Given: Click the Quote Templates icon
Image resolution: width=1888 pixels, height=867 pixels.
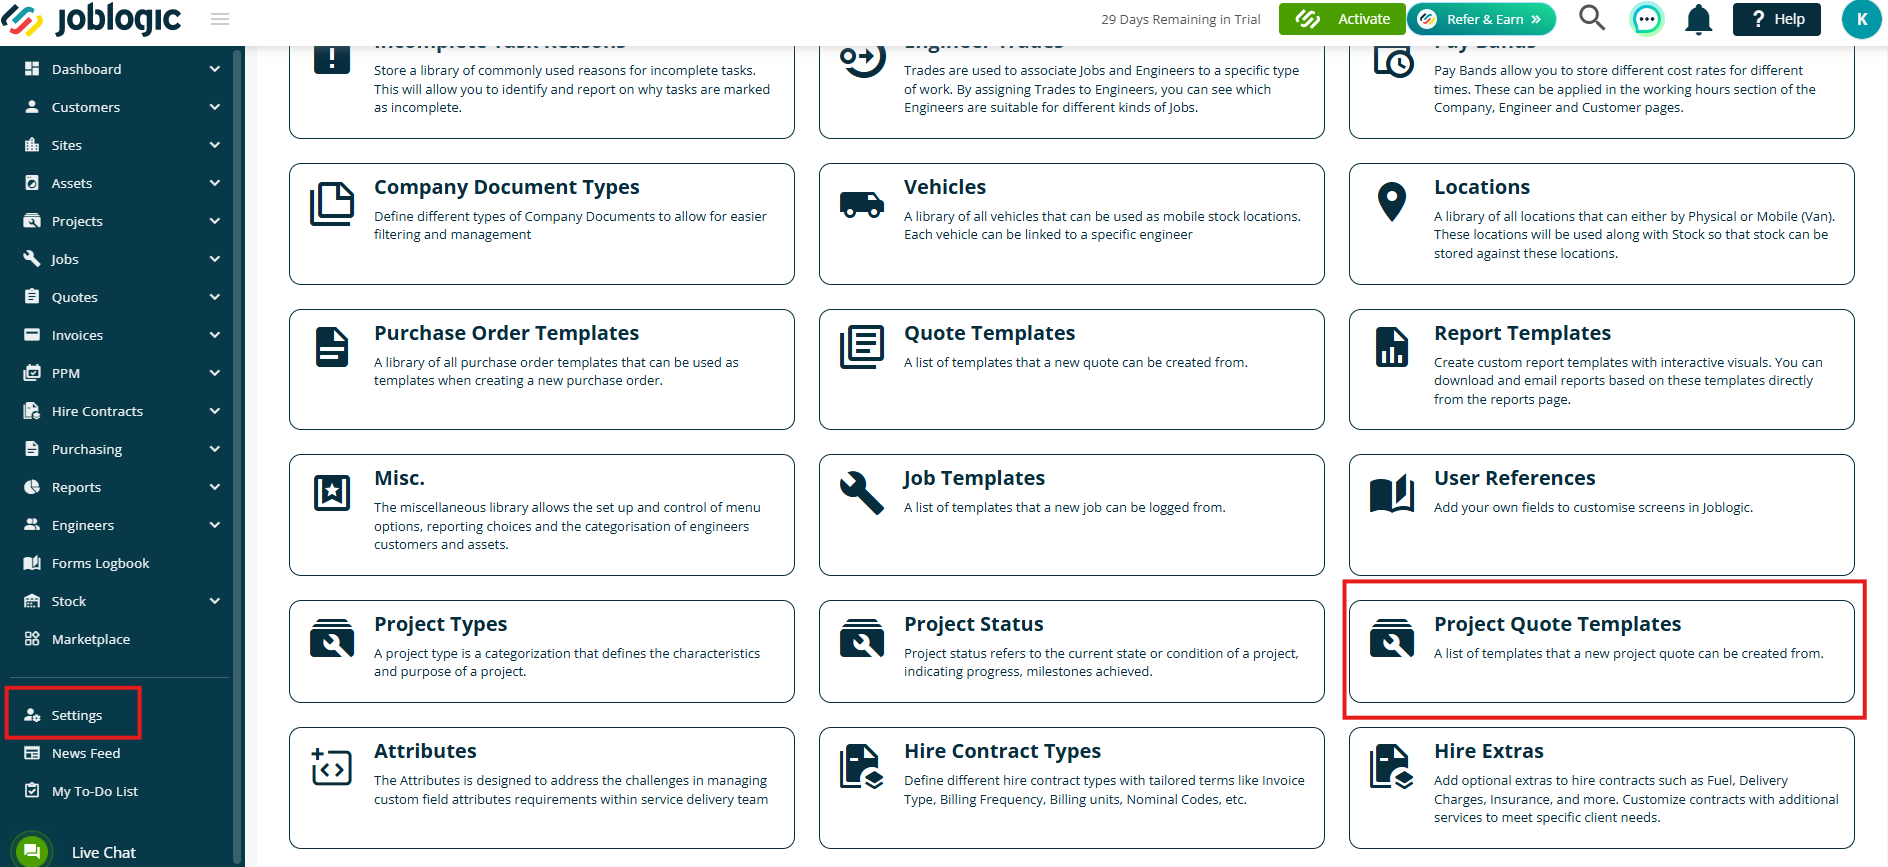Looking at the screenshot, I should point(862,347).
